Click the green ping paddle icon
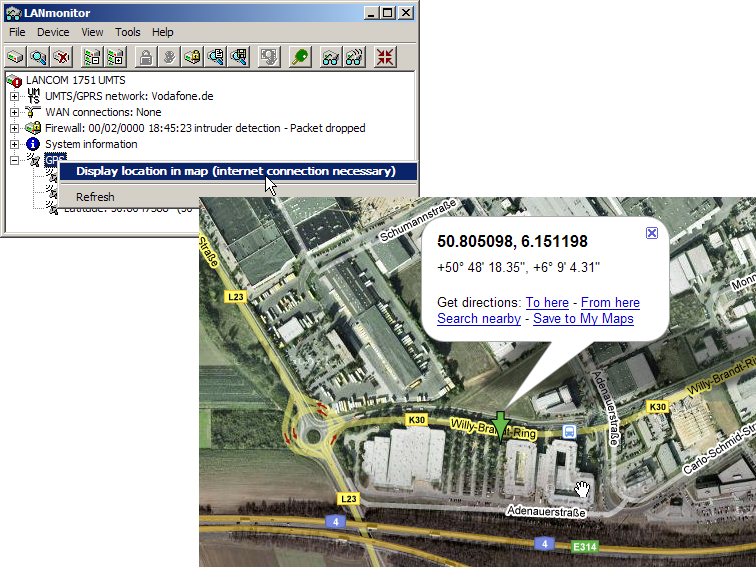The height and width of the screenshot is (567, 756). [x=299, y=57]
